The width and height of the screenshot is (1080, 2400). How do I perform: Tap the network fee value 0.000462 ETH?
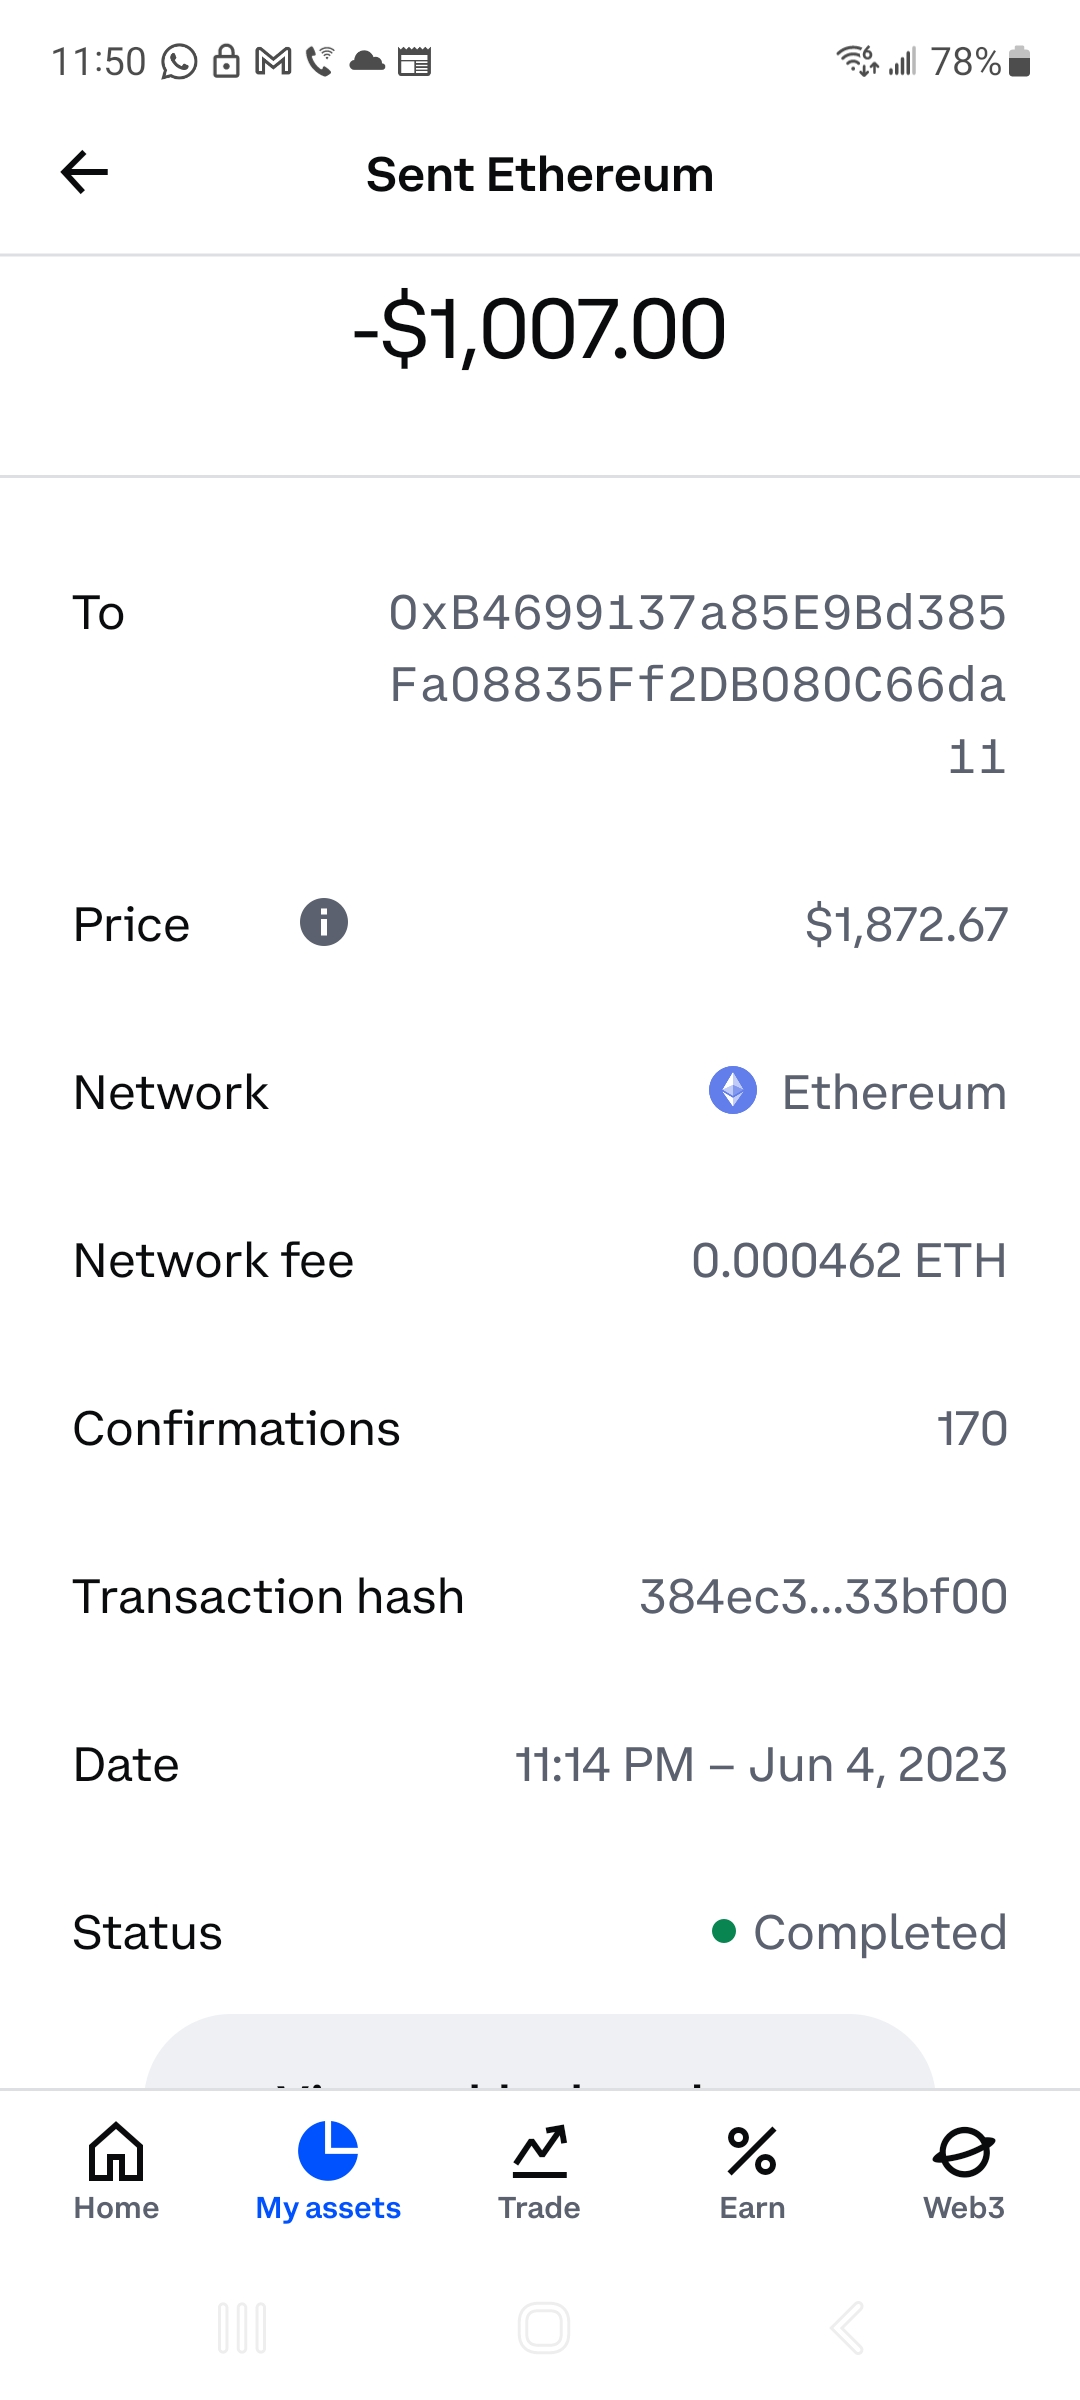(849, 1261)
